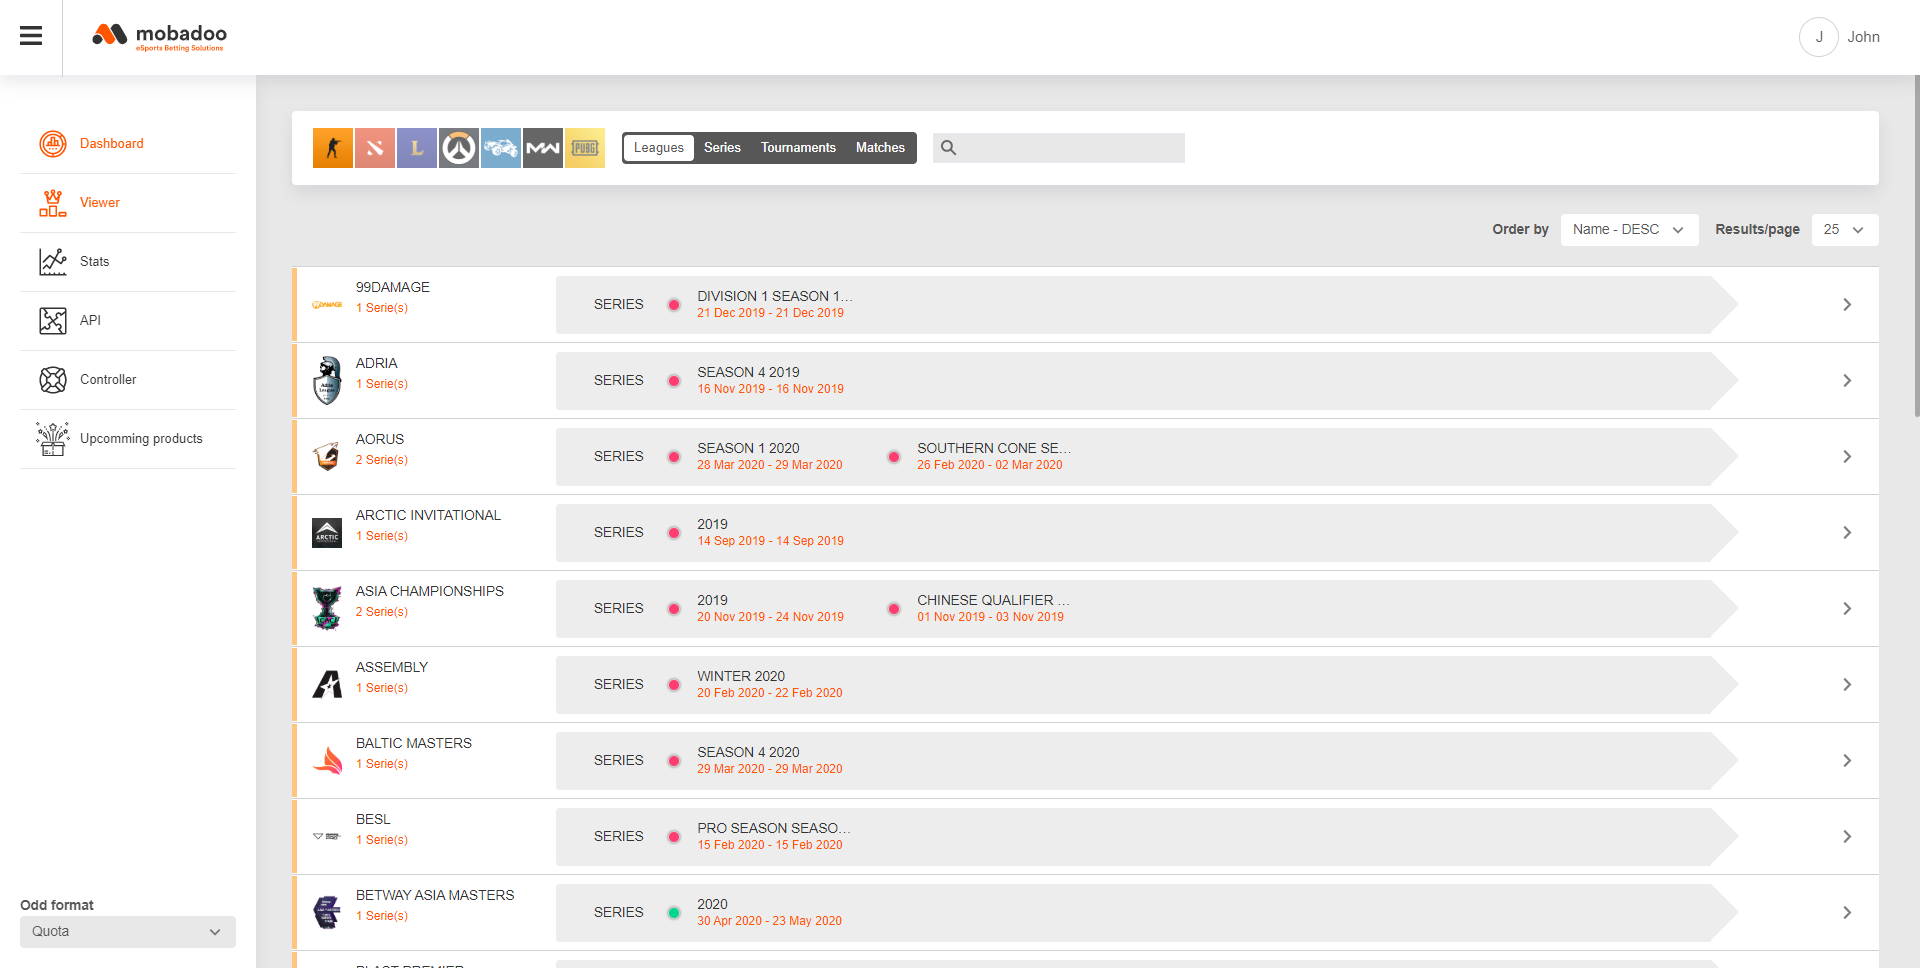
Task: Open the Odd format Quota dropdown
Action: [x=128, y=932]
